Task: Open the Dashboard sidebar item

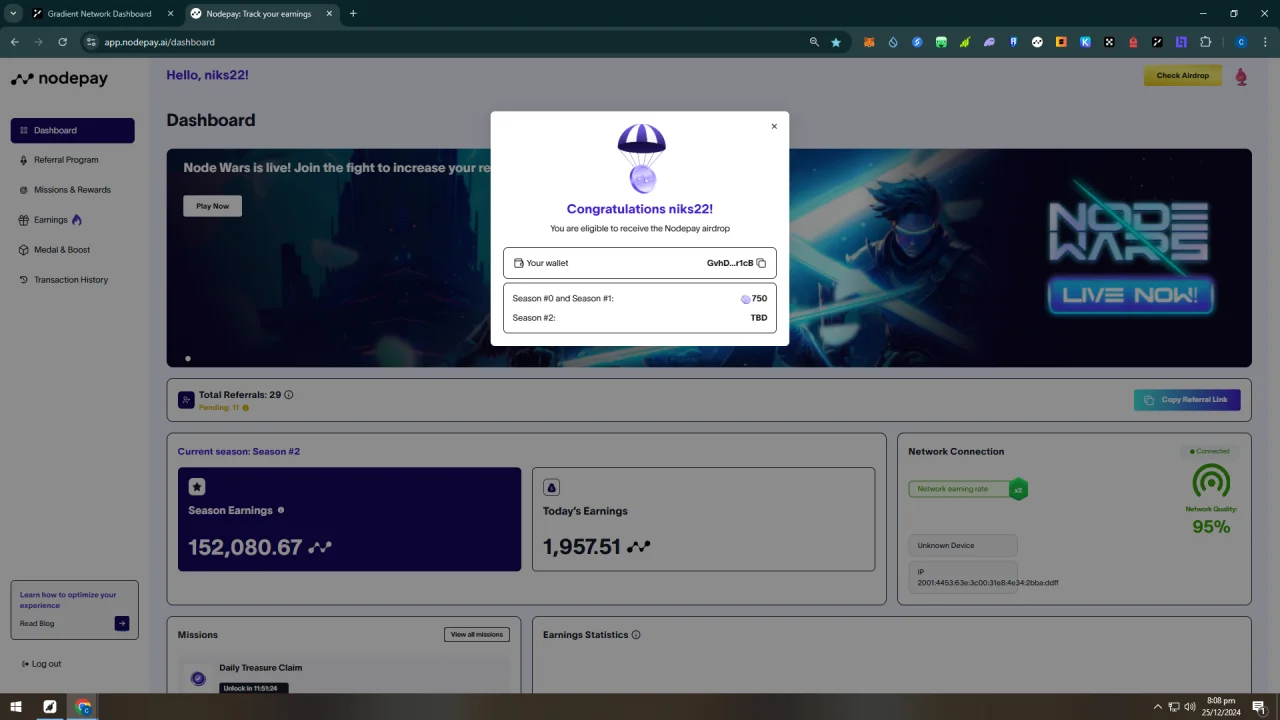Action: [72, 130]
